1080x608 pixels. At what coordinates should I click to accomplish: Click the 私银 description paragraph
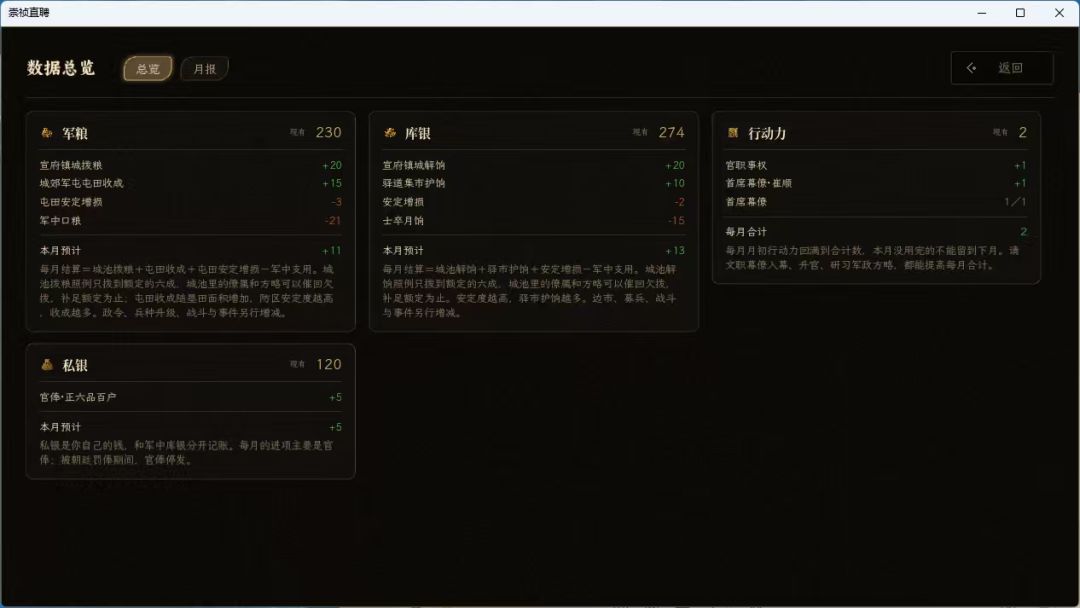pos(186,452)
